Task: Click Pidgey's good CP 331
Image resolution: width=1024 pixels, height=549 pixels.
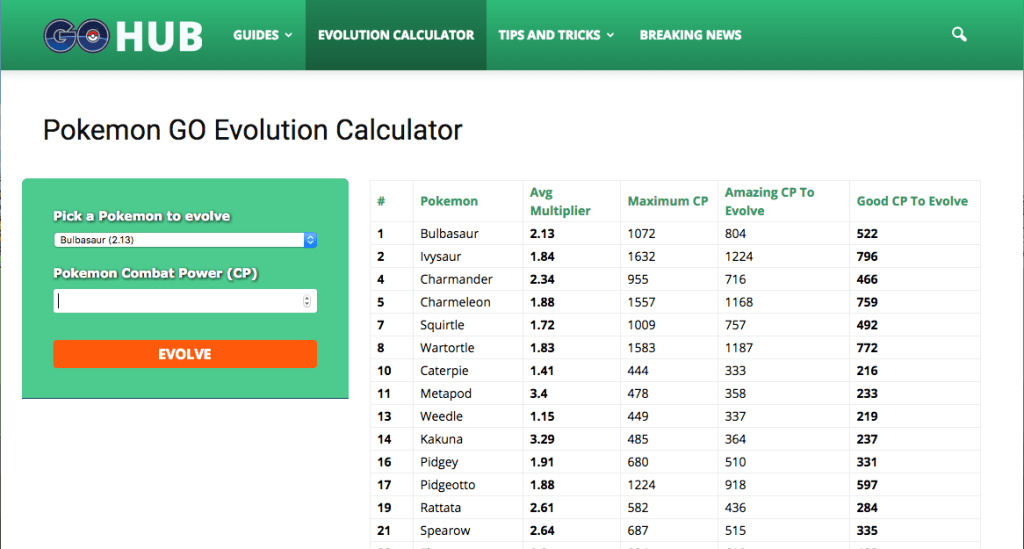Action: coord(867,462)
